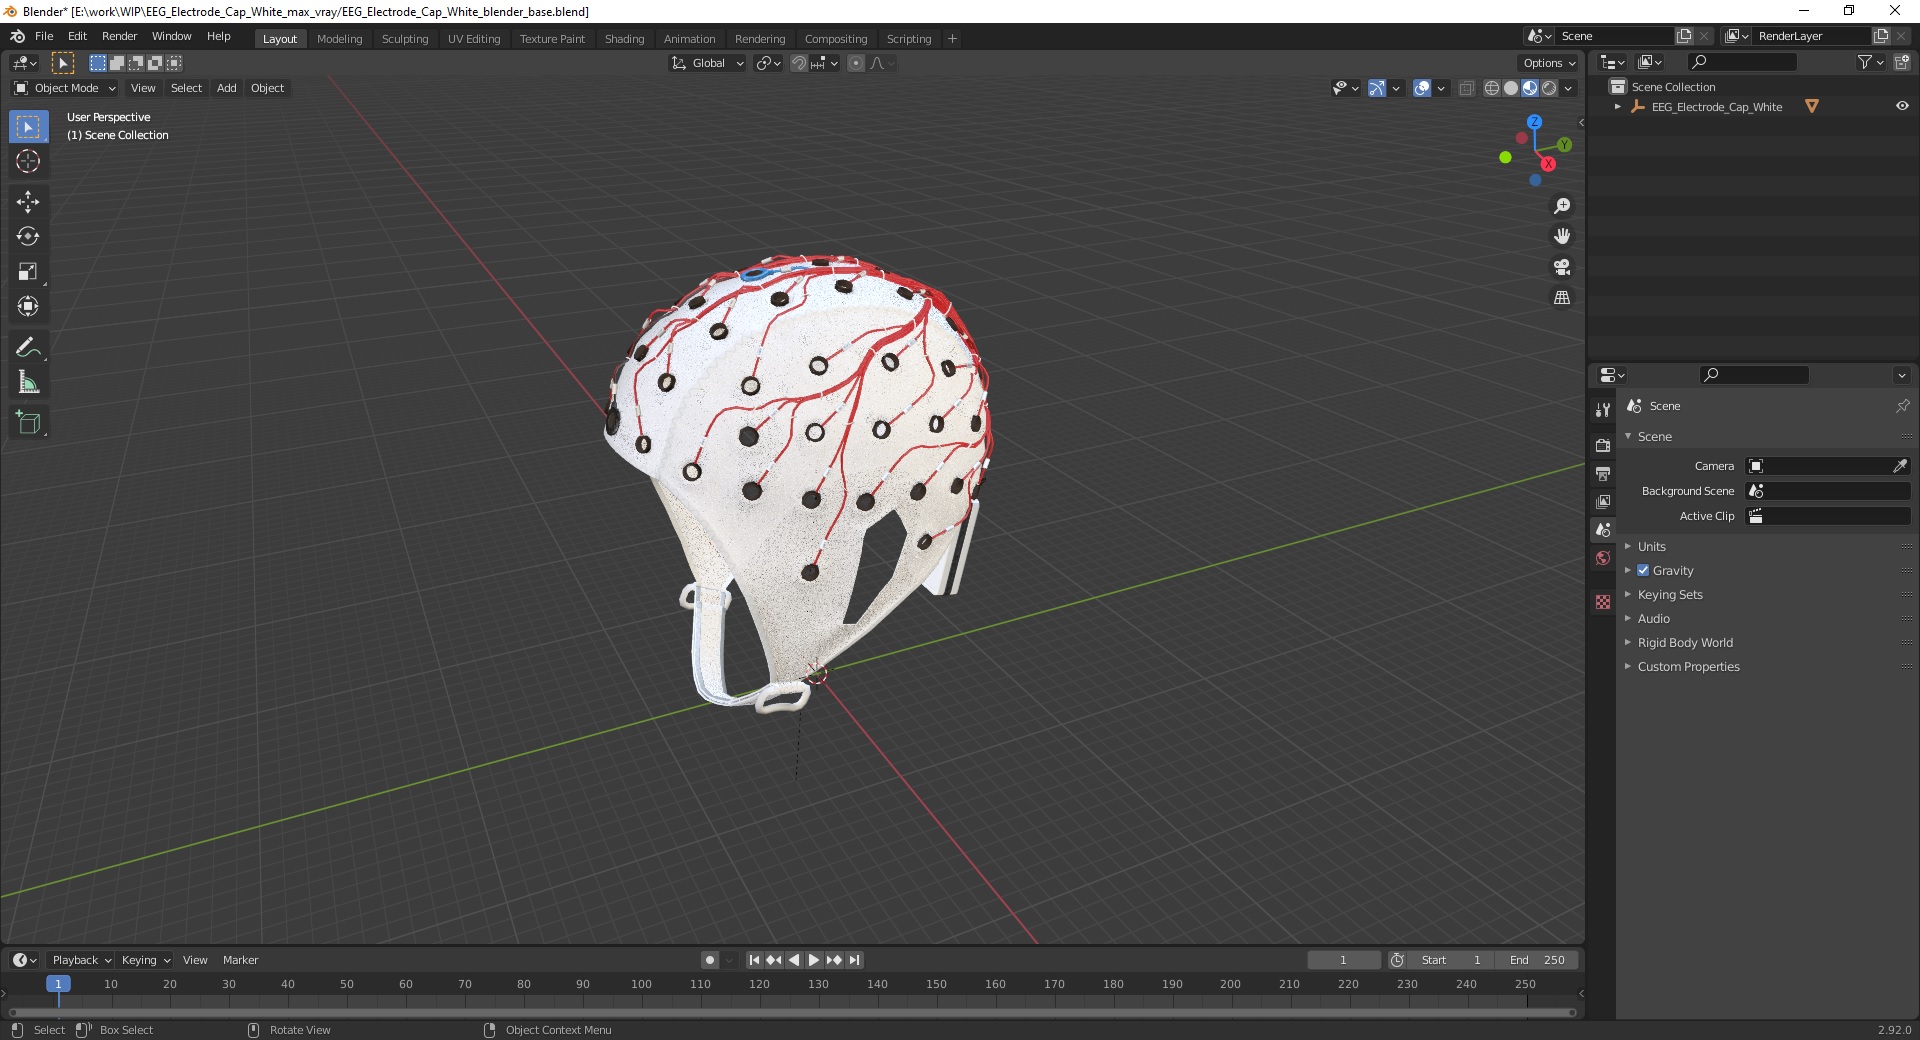Screen dimensions: 1920x1040
Task: Click the eyedropper next to Camera field
Action: pyautogui.click(x=1900, y=466)
